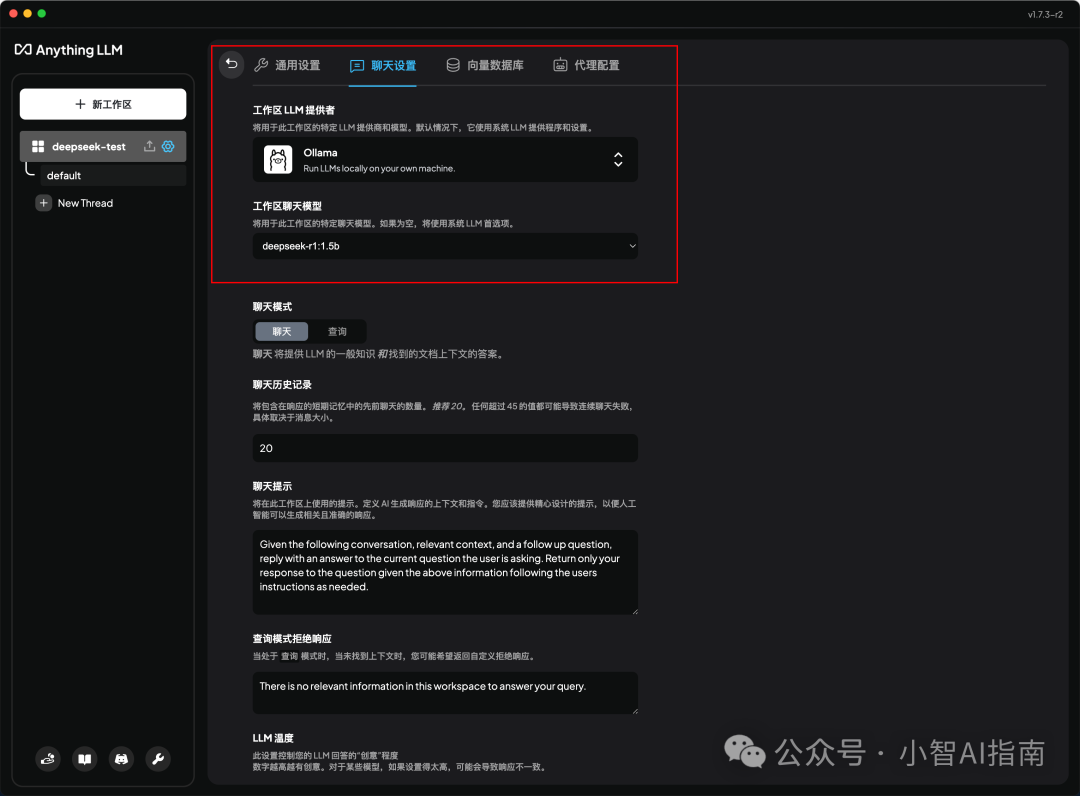Create a New Thread

click(74, 203)
